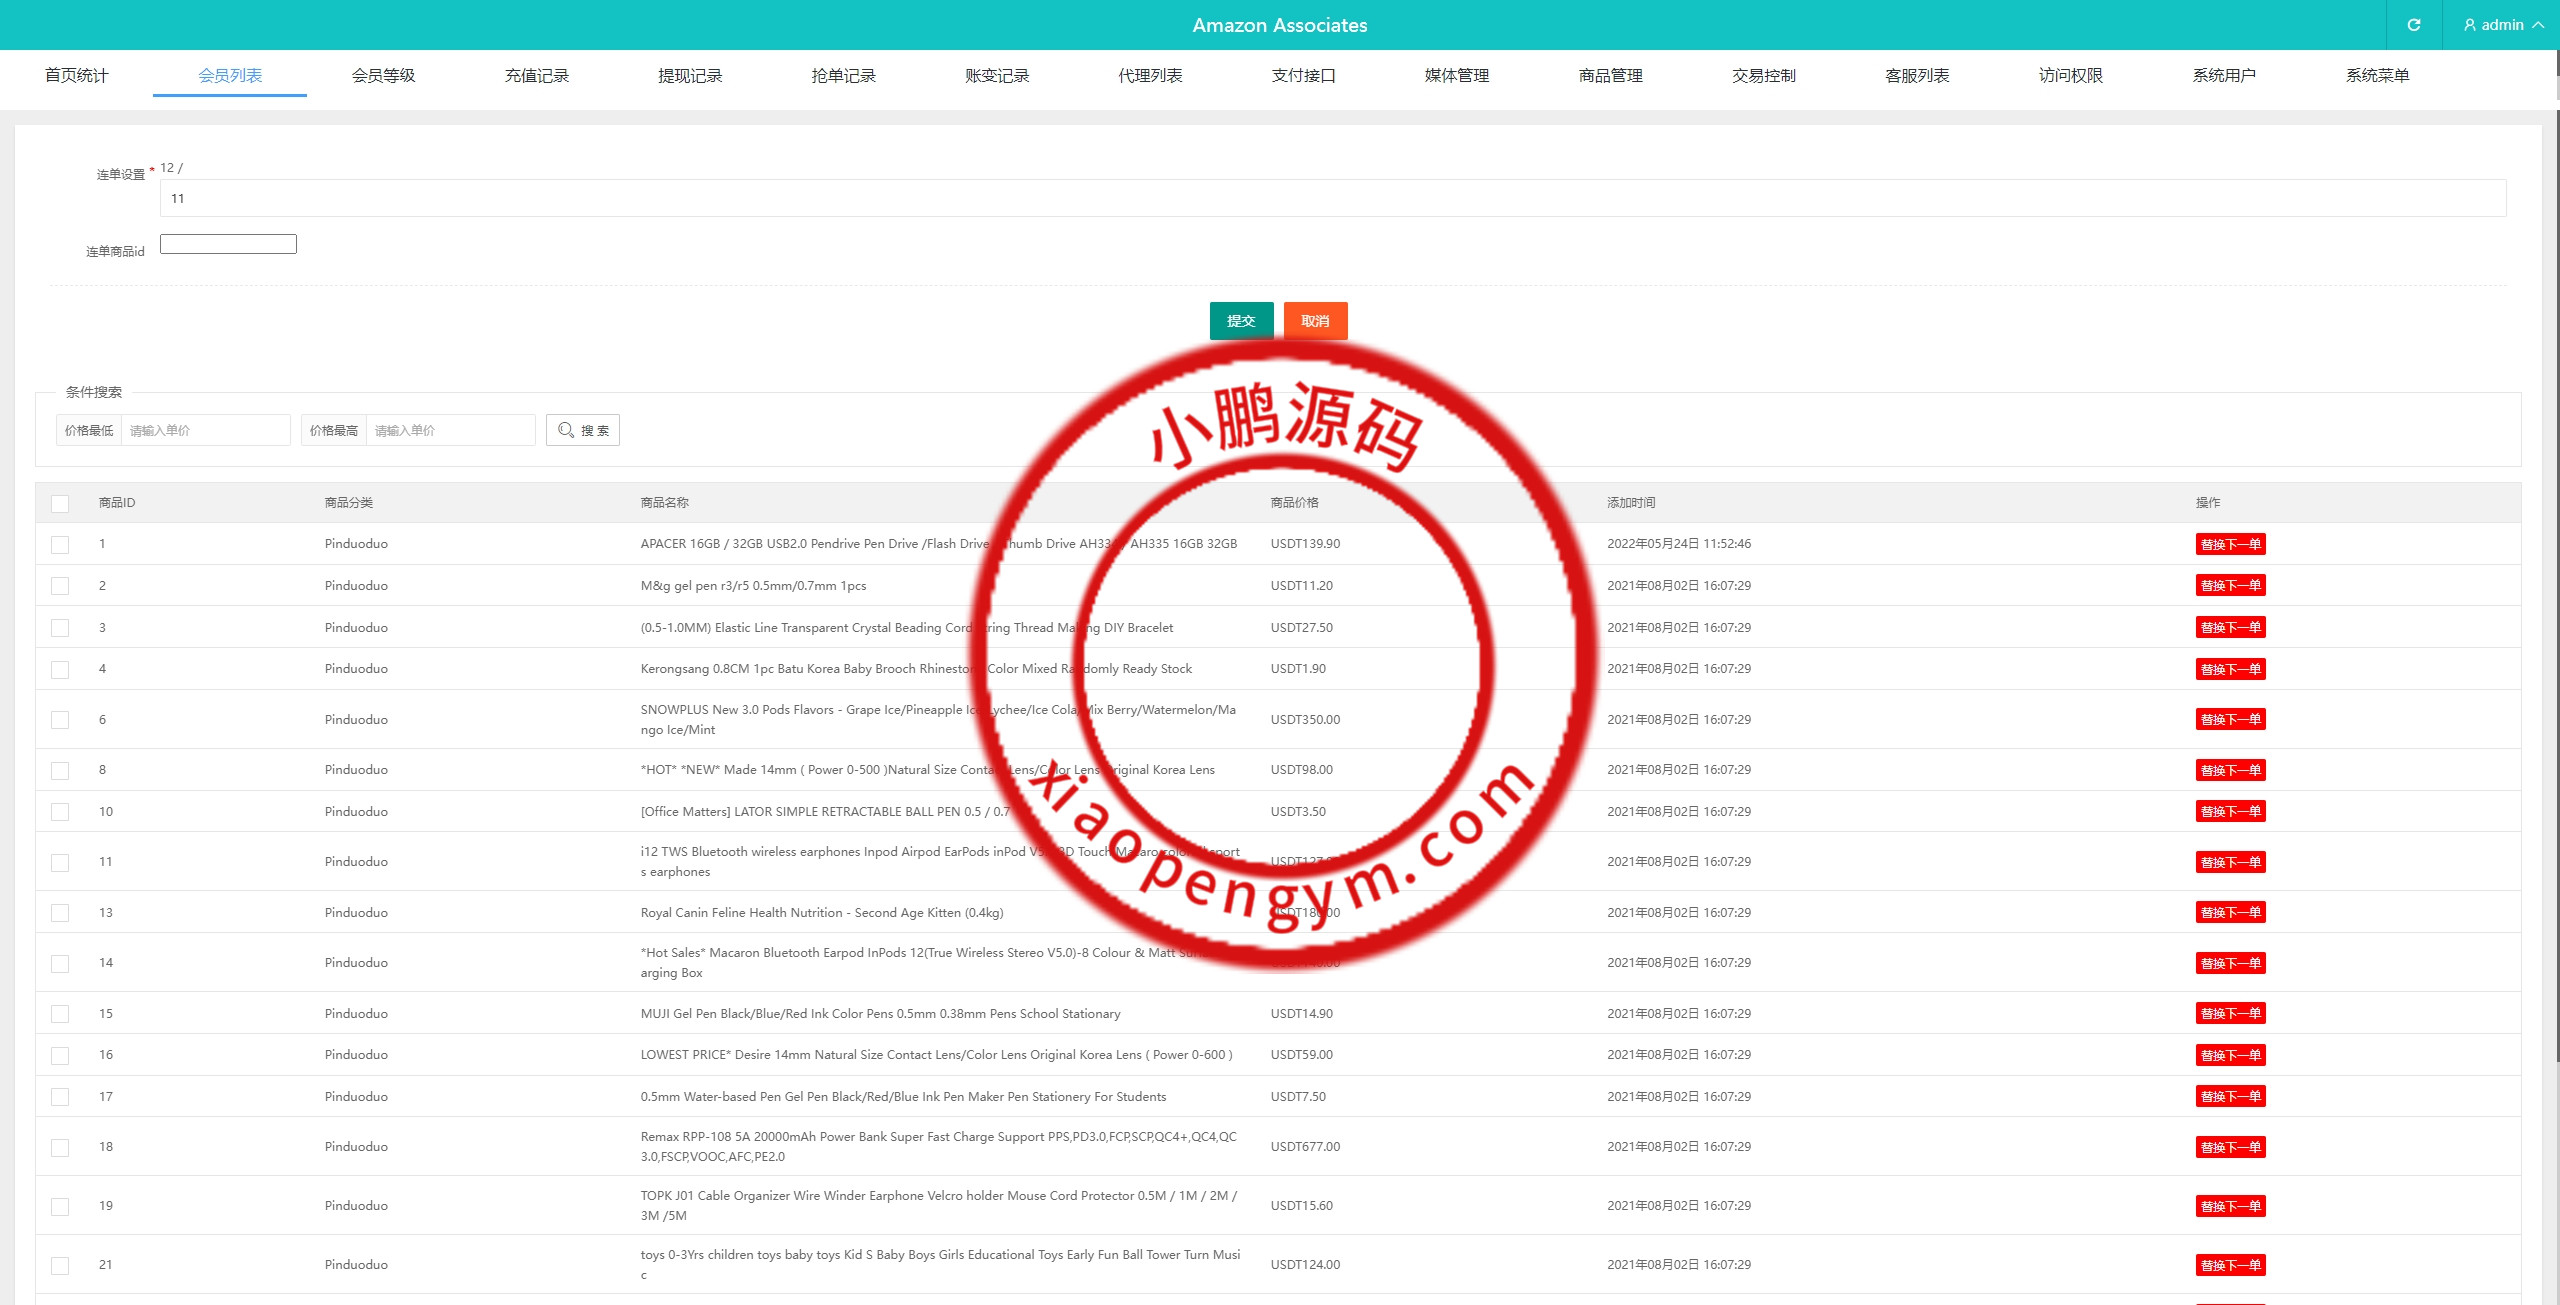This screenshot has height=1305, width=2560.
Task: Submit the form with 提交 button
Action: 1241,321
